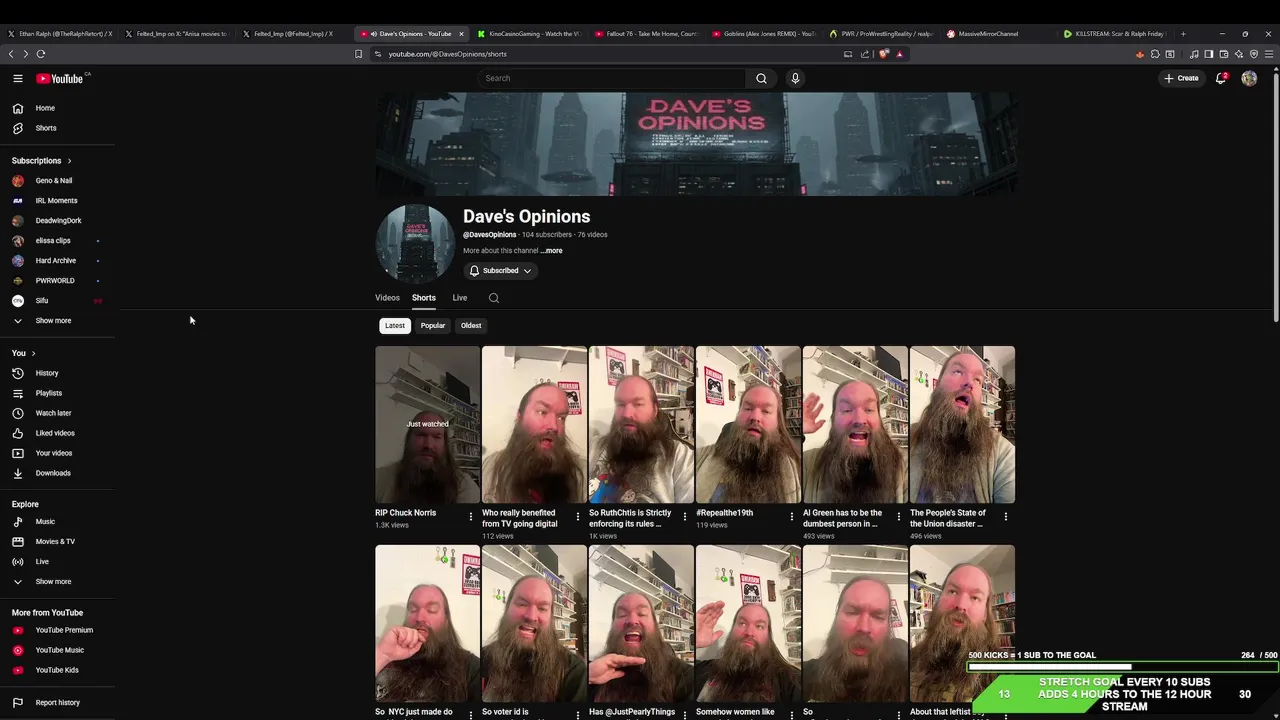
Task: Expand Subscriptions section chevron
Action: [69, 161]
